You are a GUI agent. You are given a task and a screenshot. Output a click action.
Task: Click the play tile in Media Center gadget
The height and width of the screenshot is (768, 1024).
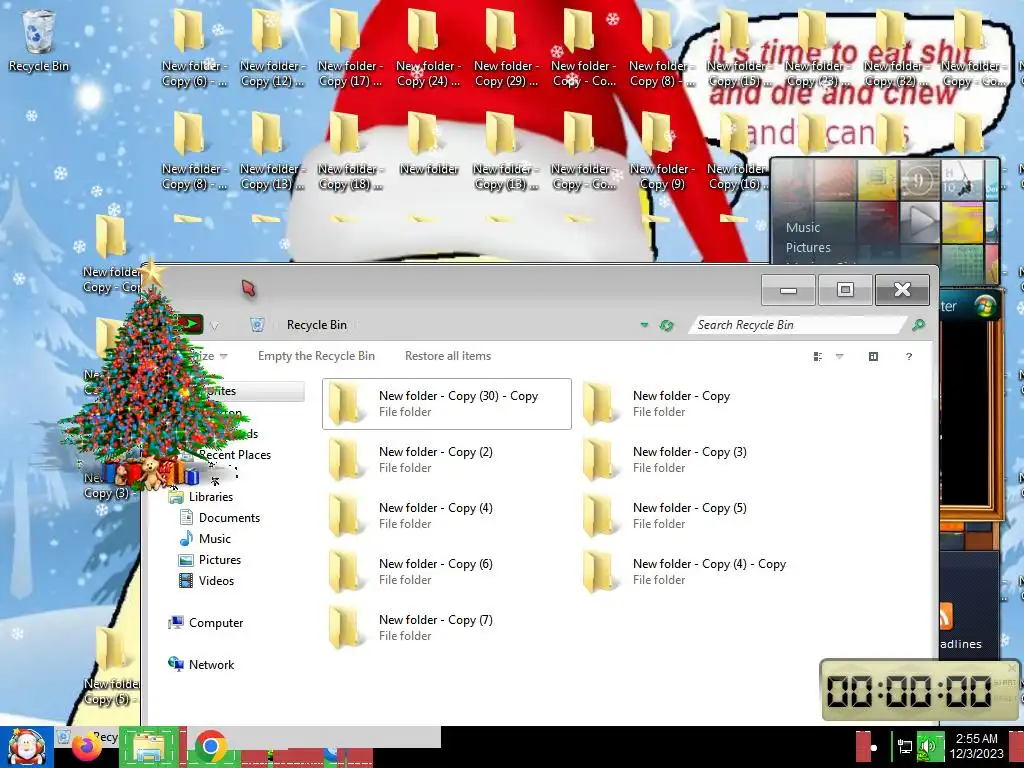tap(920, 222)
